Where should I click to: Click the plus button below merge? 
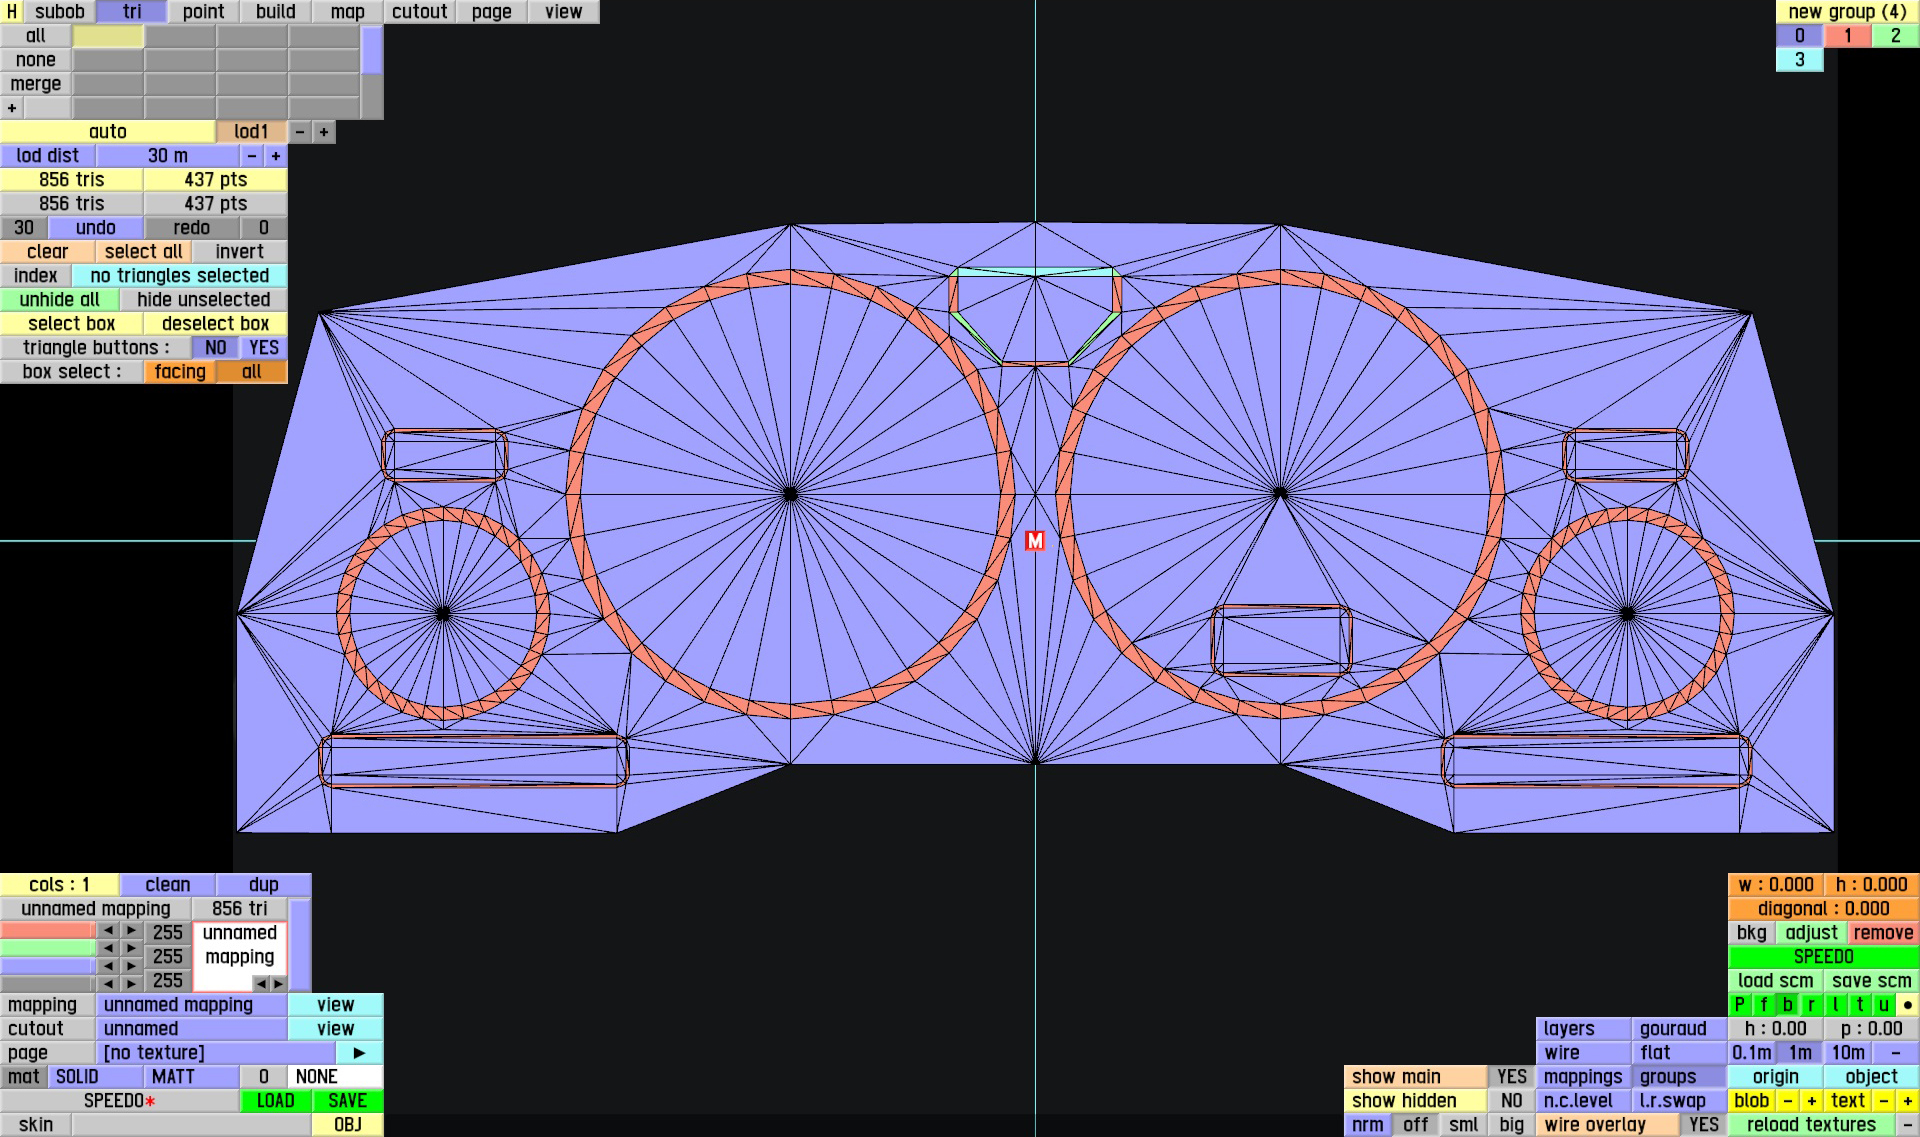click(12, 108)
